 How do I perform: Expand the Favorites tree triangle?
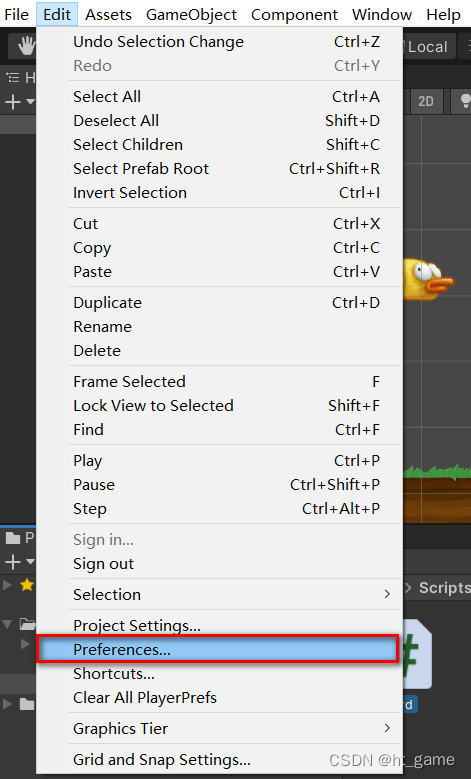point(7,585)
